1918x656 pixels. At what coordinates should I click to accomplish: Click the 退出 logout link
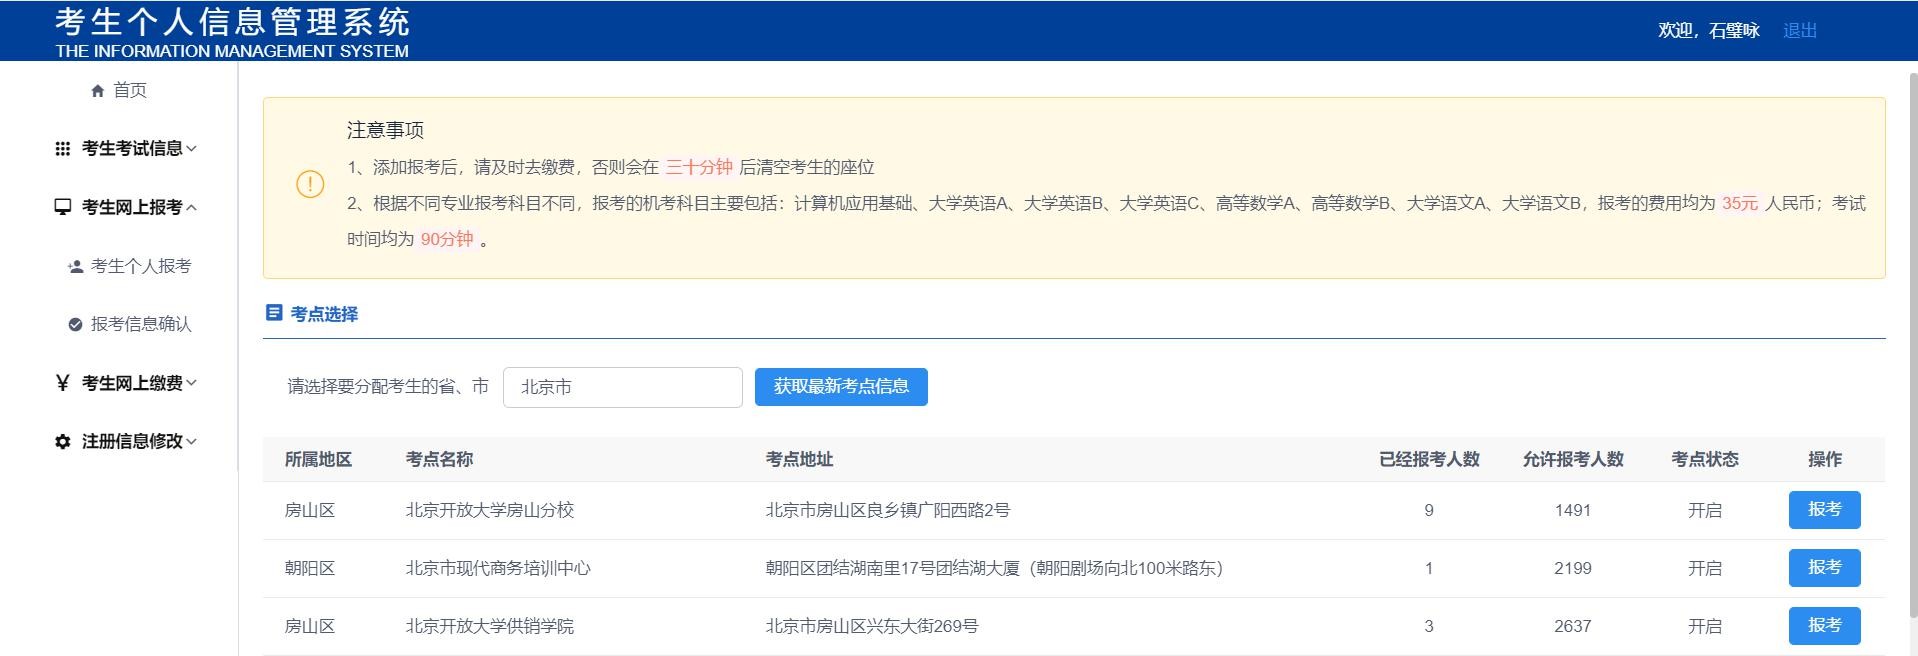tap(1799, 31)
